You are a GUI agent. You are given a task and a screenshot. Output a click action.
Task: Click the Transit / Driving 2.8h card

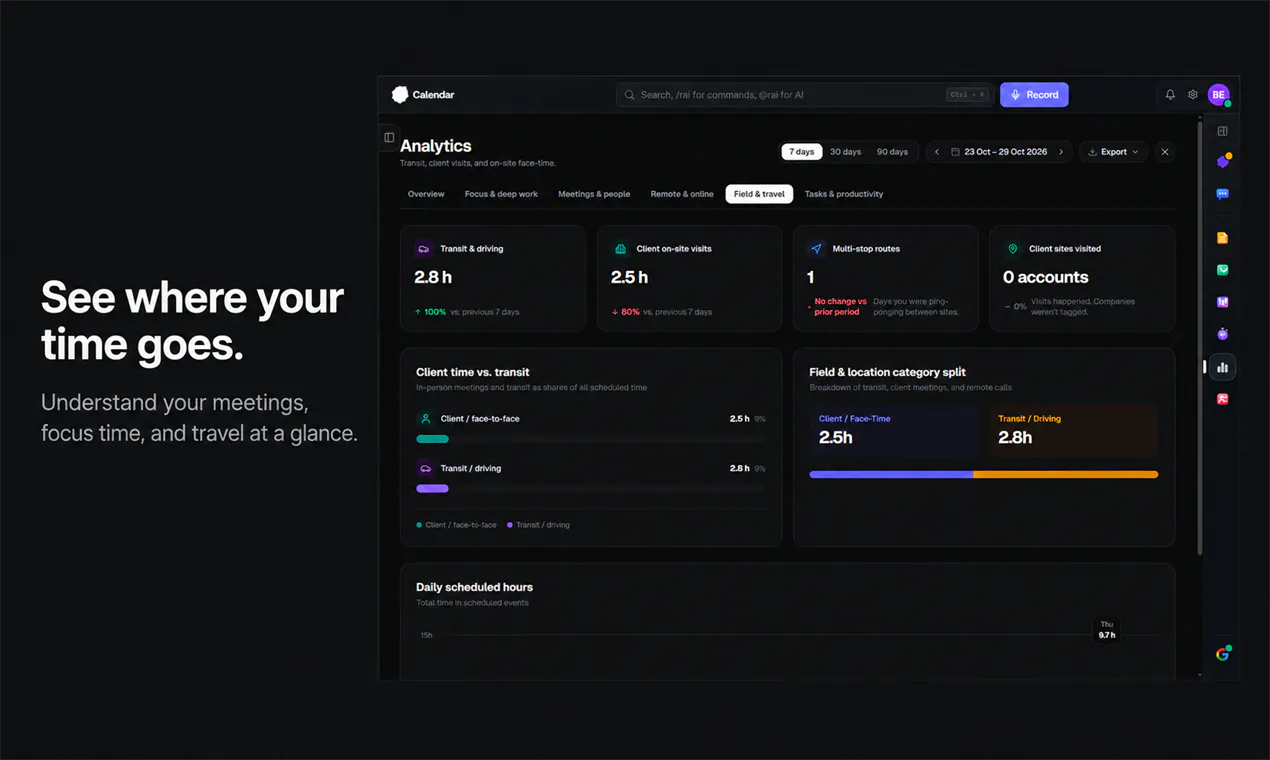[1073, 430]
